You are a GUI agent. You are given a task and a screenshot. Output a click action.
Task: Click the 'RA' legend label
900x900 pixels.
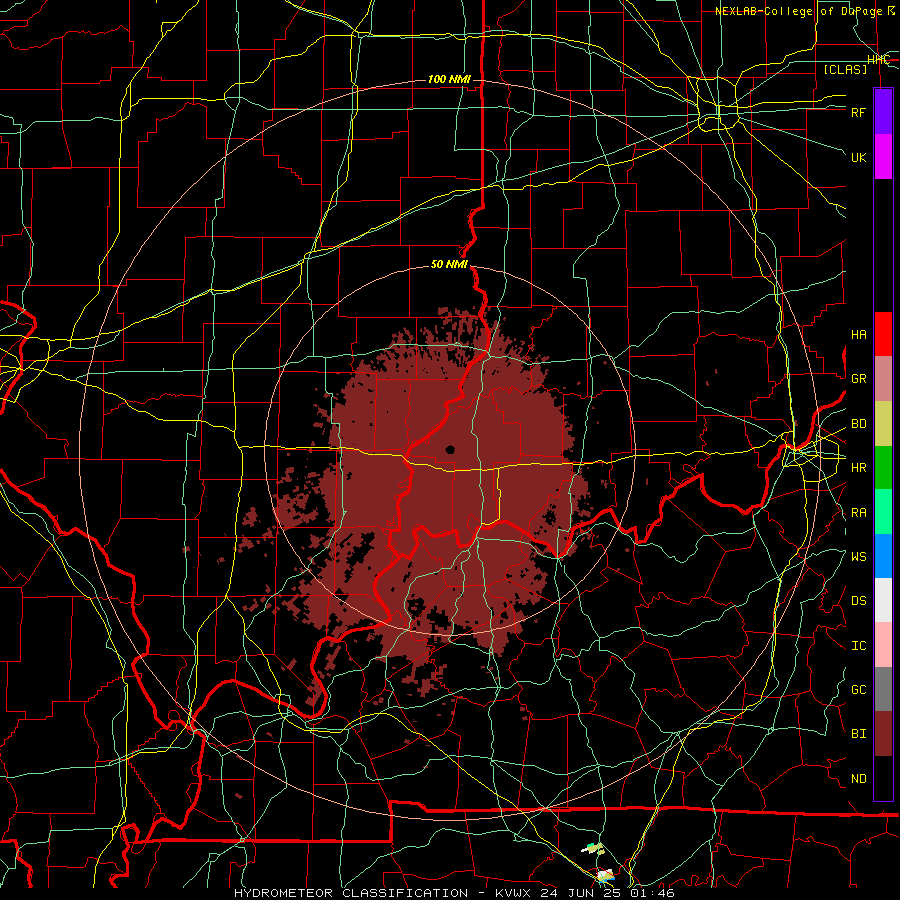pos(858,513)
